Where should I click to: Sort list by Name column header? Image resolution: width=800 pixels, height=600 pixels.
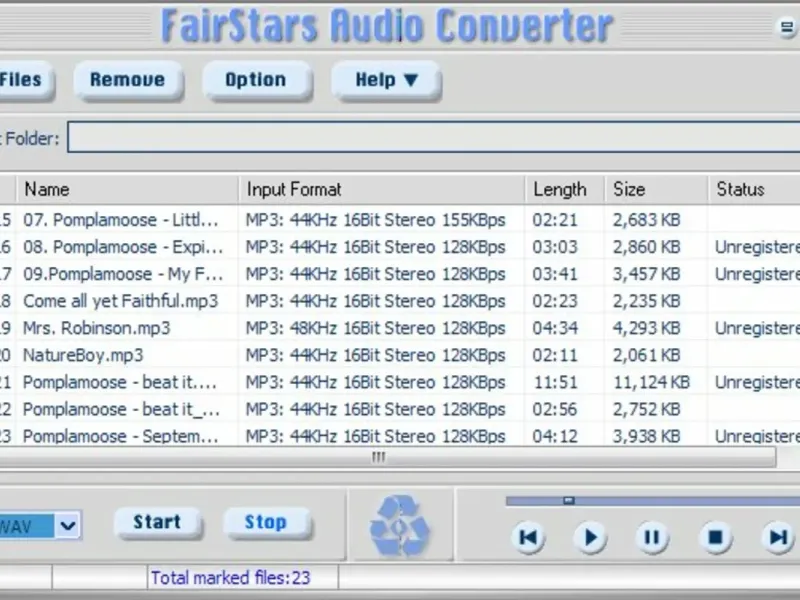point(128,190)
